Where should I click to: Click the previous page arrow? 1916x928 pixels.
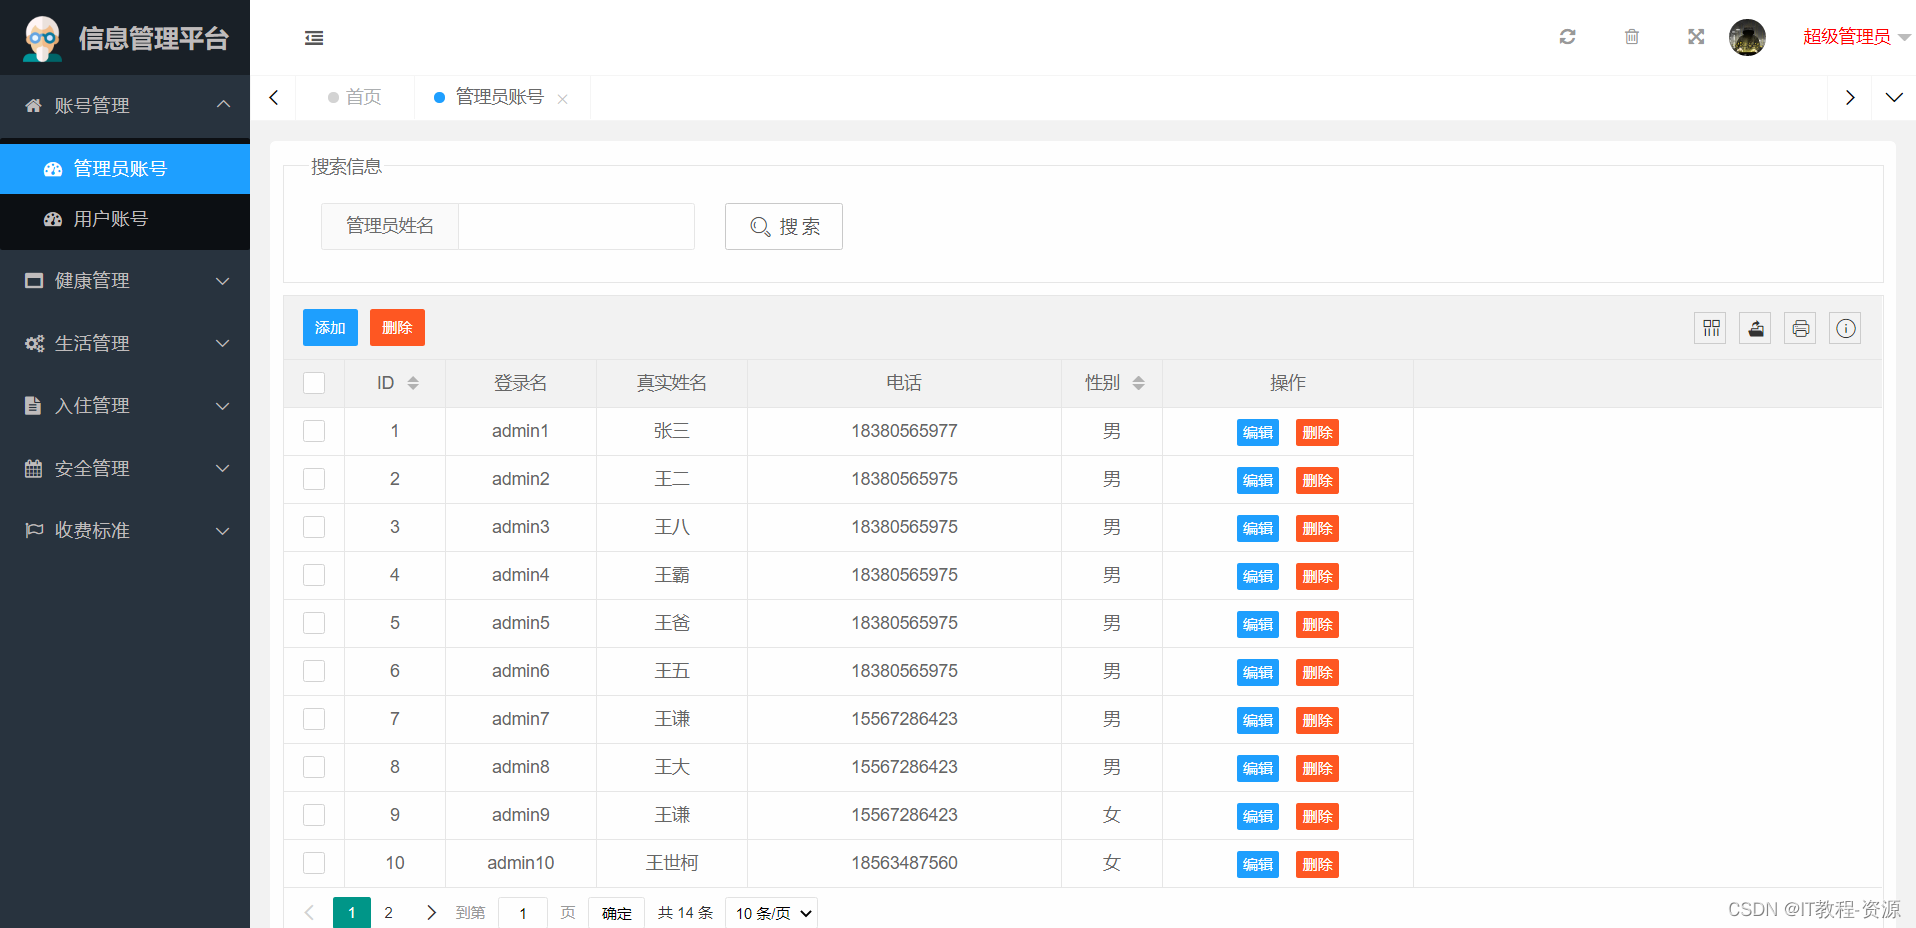pyautogui.click(x=309, y=913)
